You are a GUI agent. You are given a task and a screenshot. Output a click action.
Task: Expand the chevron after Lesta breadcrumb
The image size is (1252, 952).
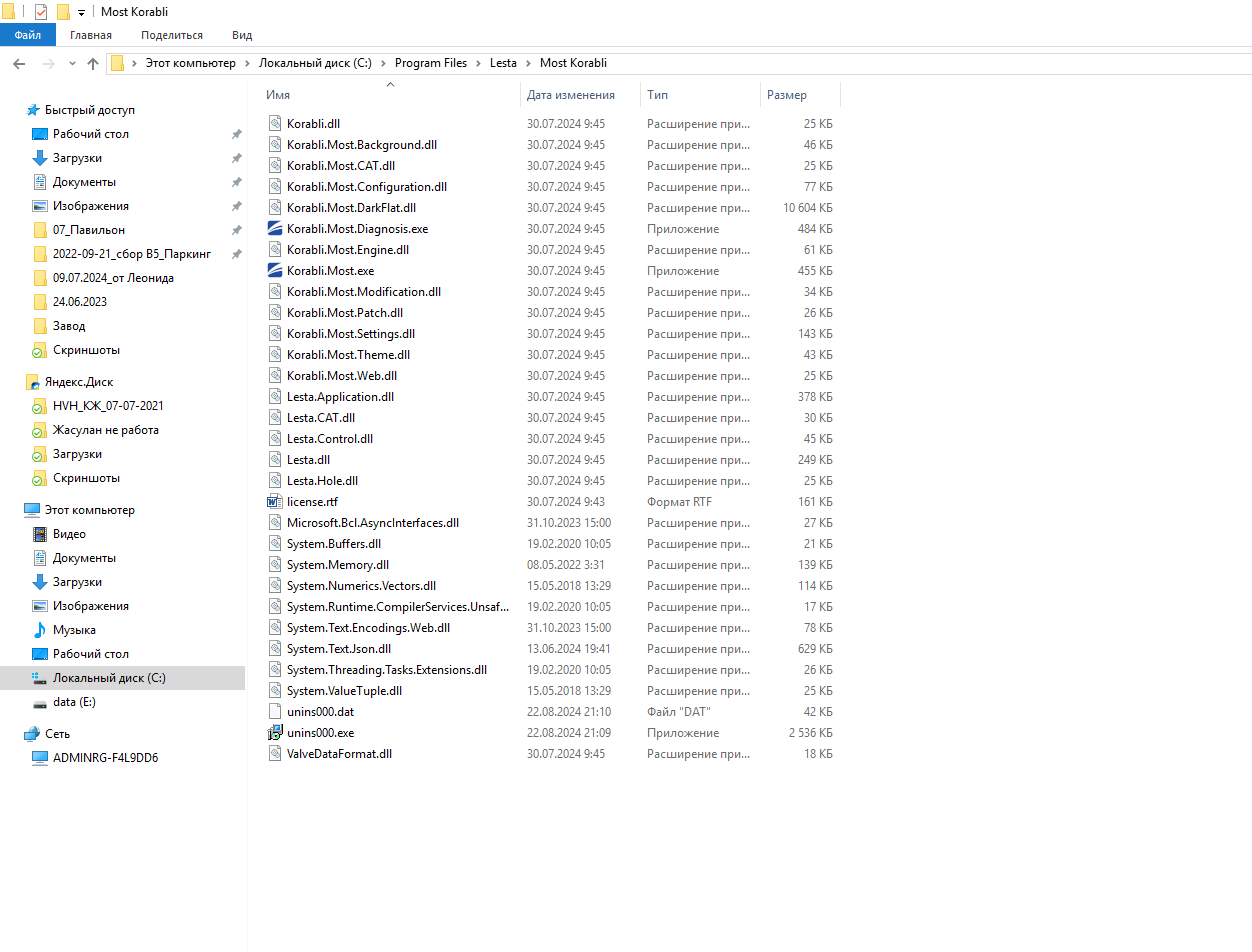(528, 63)
